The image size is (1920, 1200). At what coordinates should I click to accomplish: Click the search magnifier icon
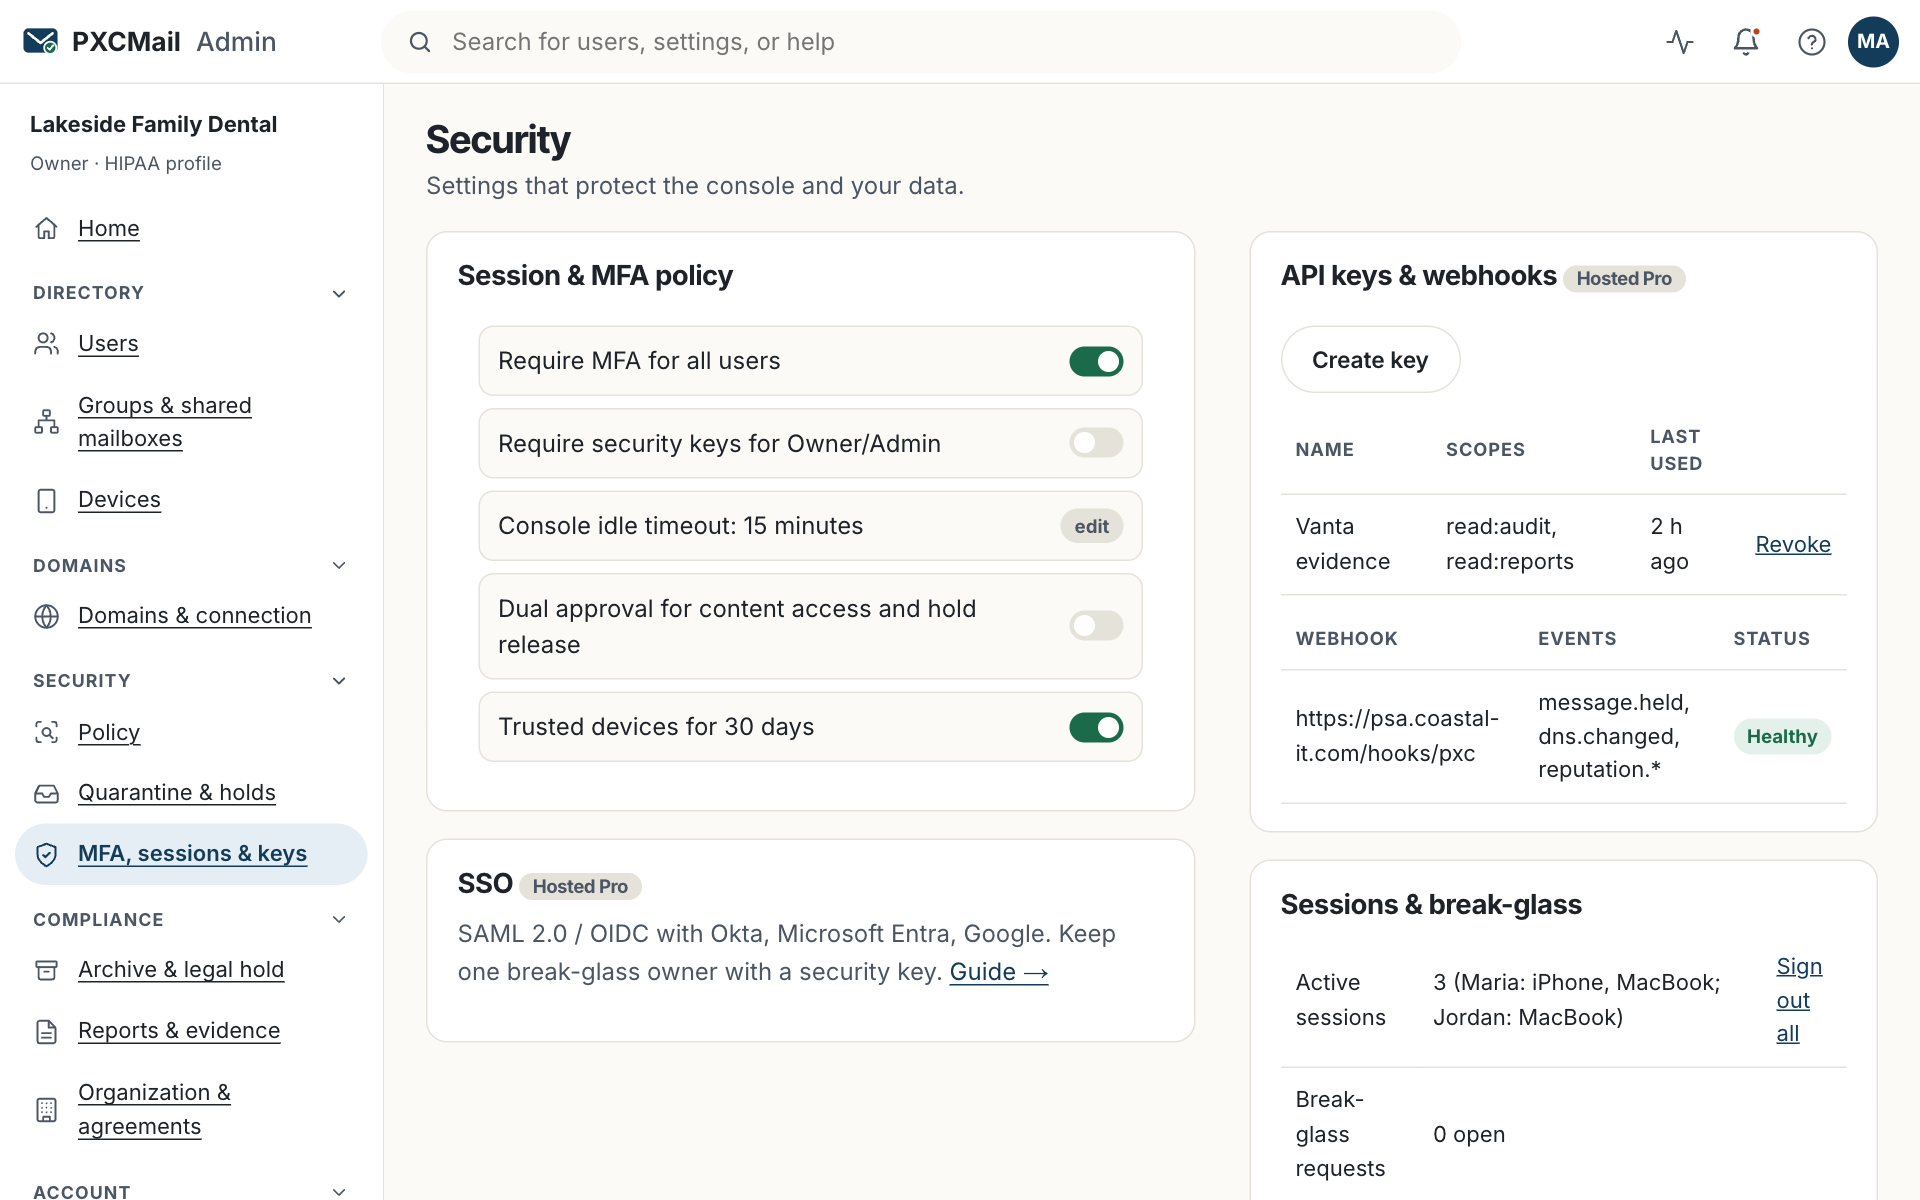click(420, 42)
